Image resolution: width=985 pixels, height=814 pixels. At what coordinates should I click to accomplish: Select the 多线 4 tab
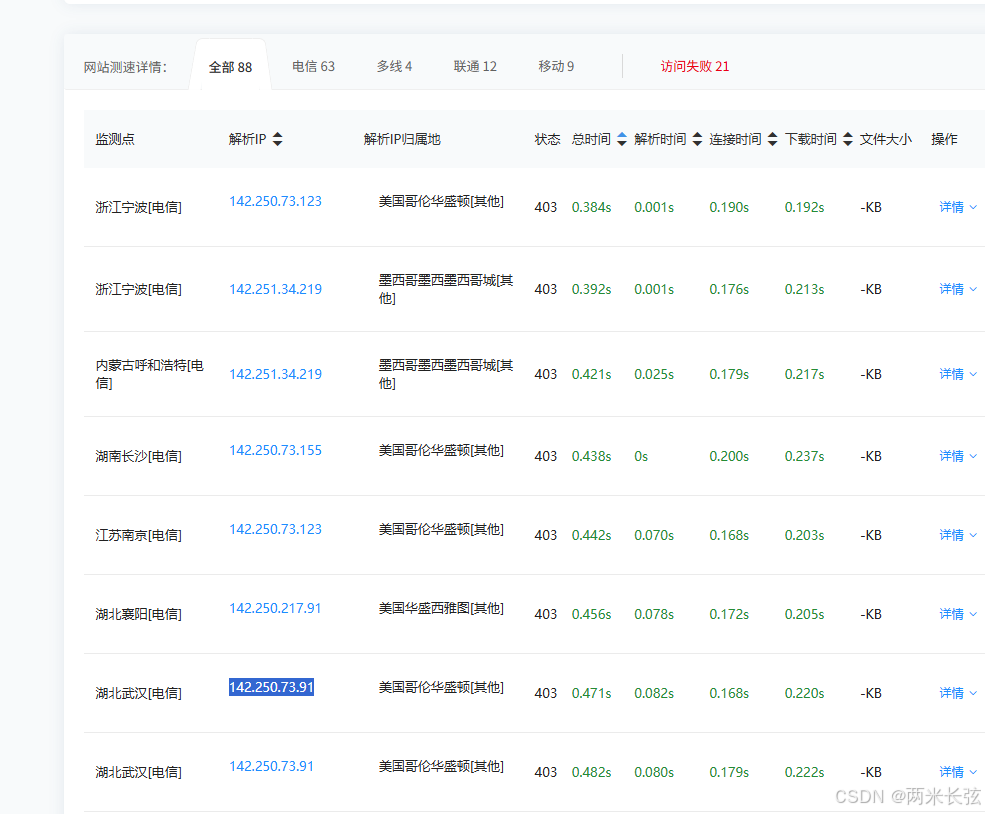pyautogui.click(x=394, y=66)
